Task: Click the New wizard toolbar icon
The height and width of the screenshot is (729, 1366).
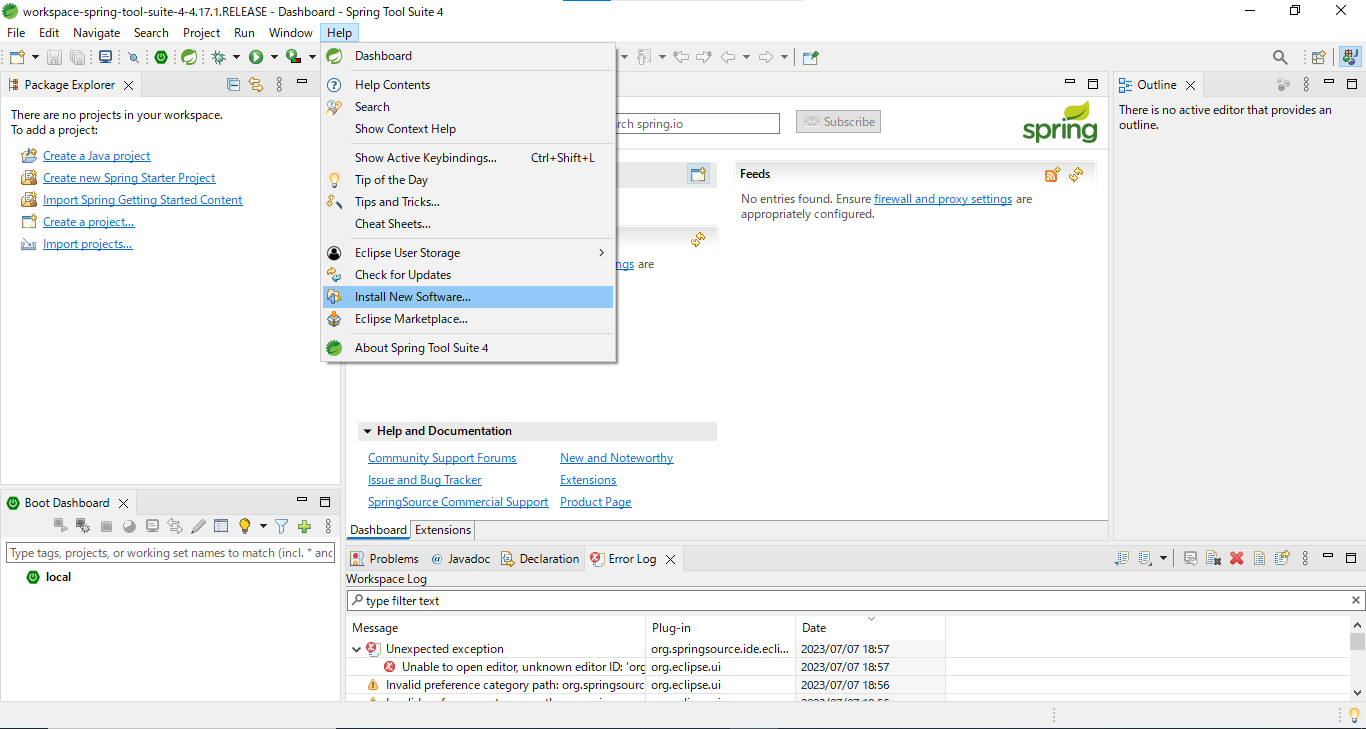Action: point(18,57)
